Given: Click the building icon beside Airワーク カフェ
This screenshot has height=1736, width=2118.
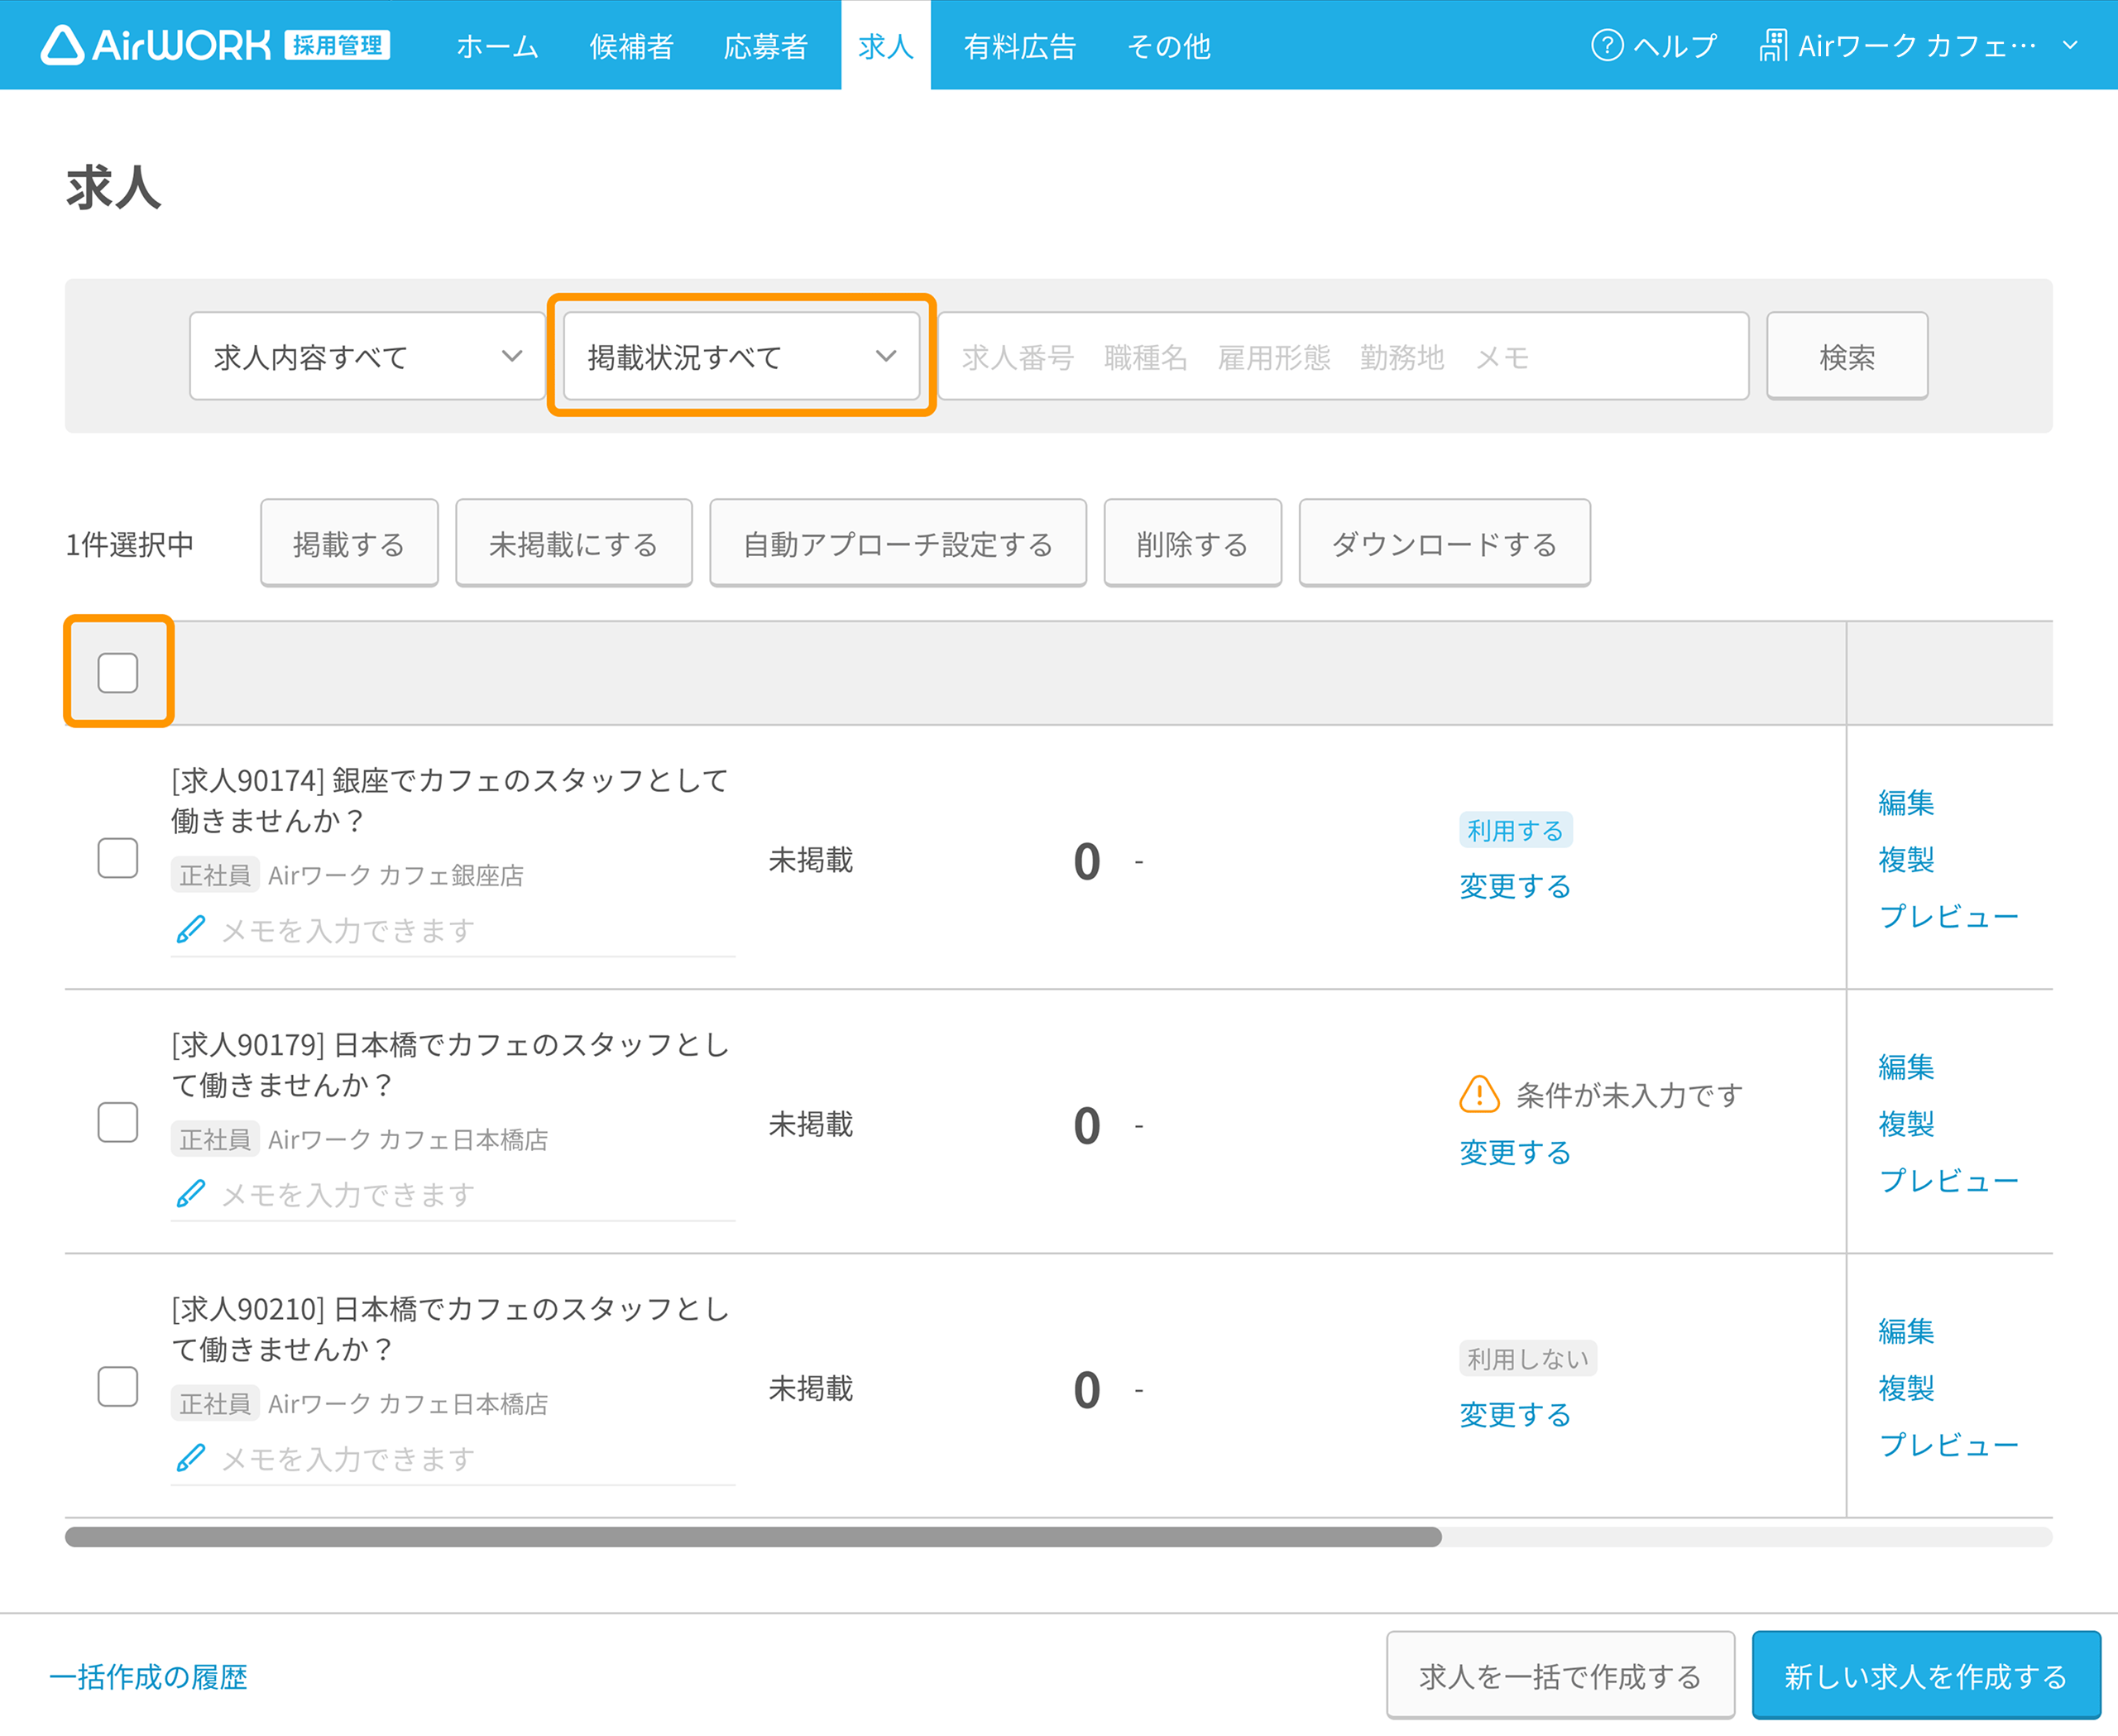Looking at the screenshot, I should click(x=1773, y=45).
